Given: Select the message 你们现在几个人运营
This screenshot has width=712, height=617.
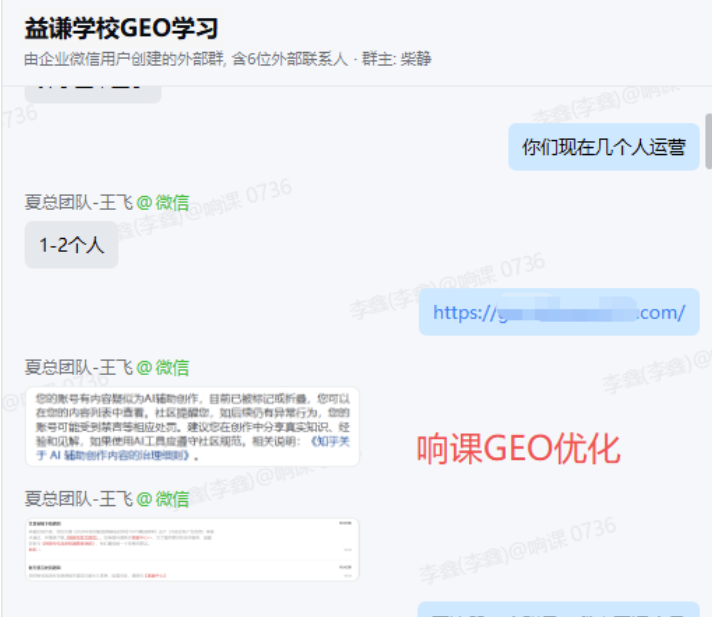Looking at the screenshot, I should [603, 147].
